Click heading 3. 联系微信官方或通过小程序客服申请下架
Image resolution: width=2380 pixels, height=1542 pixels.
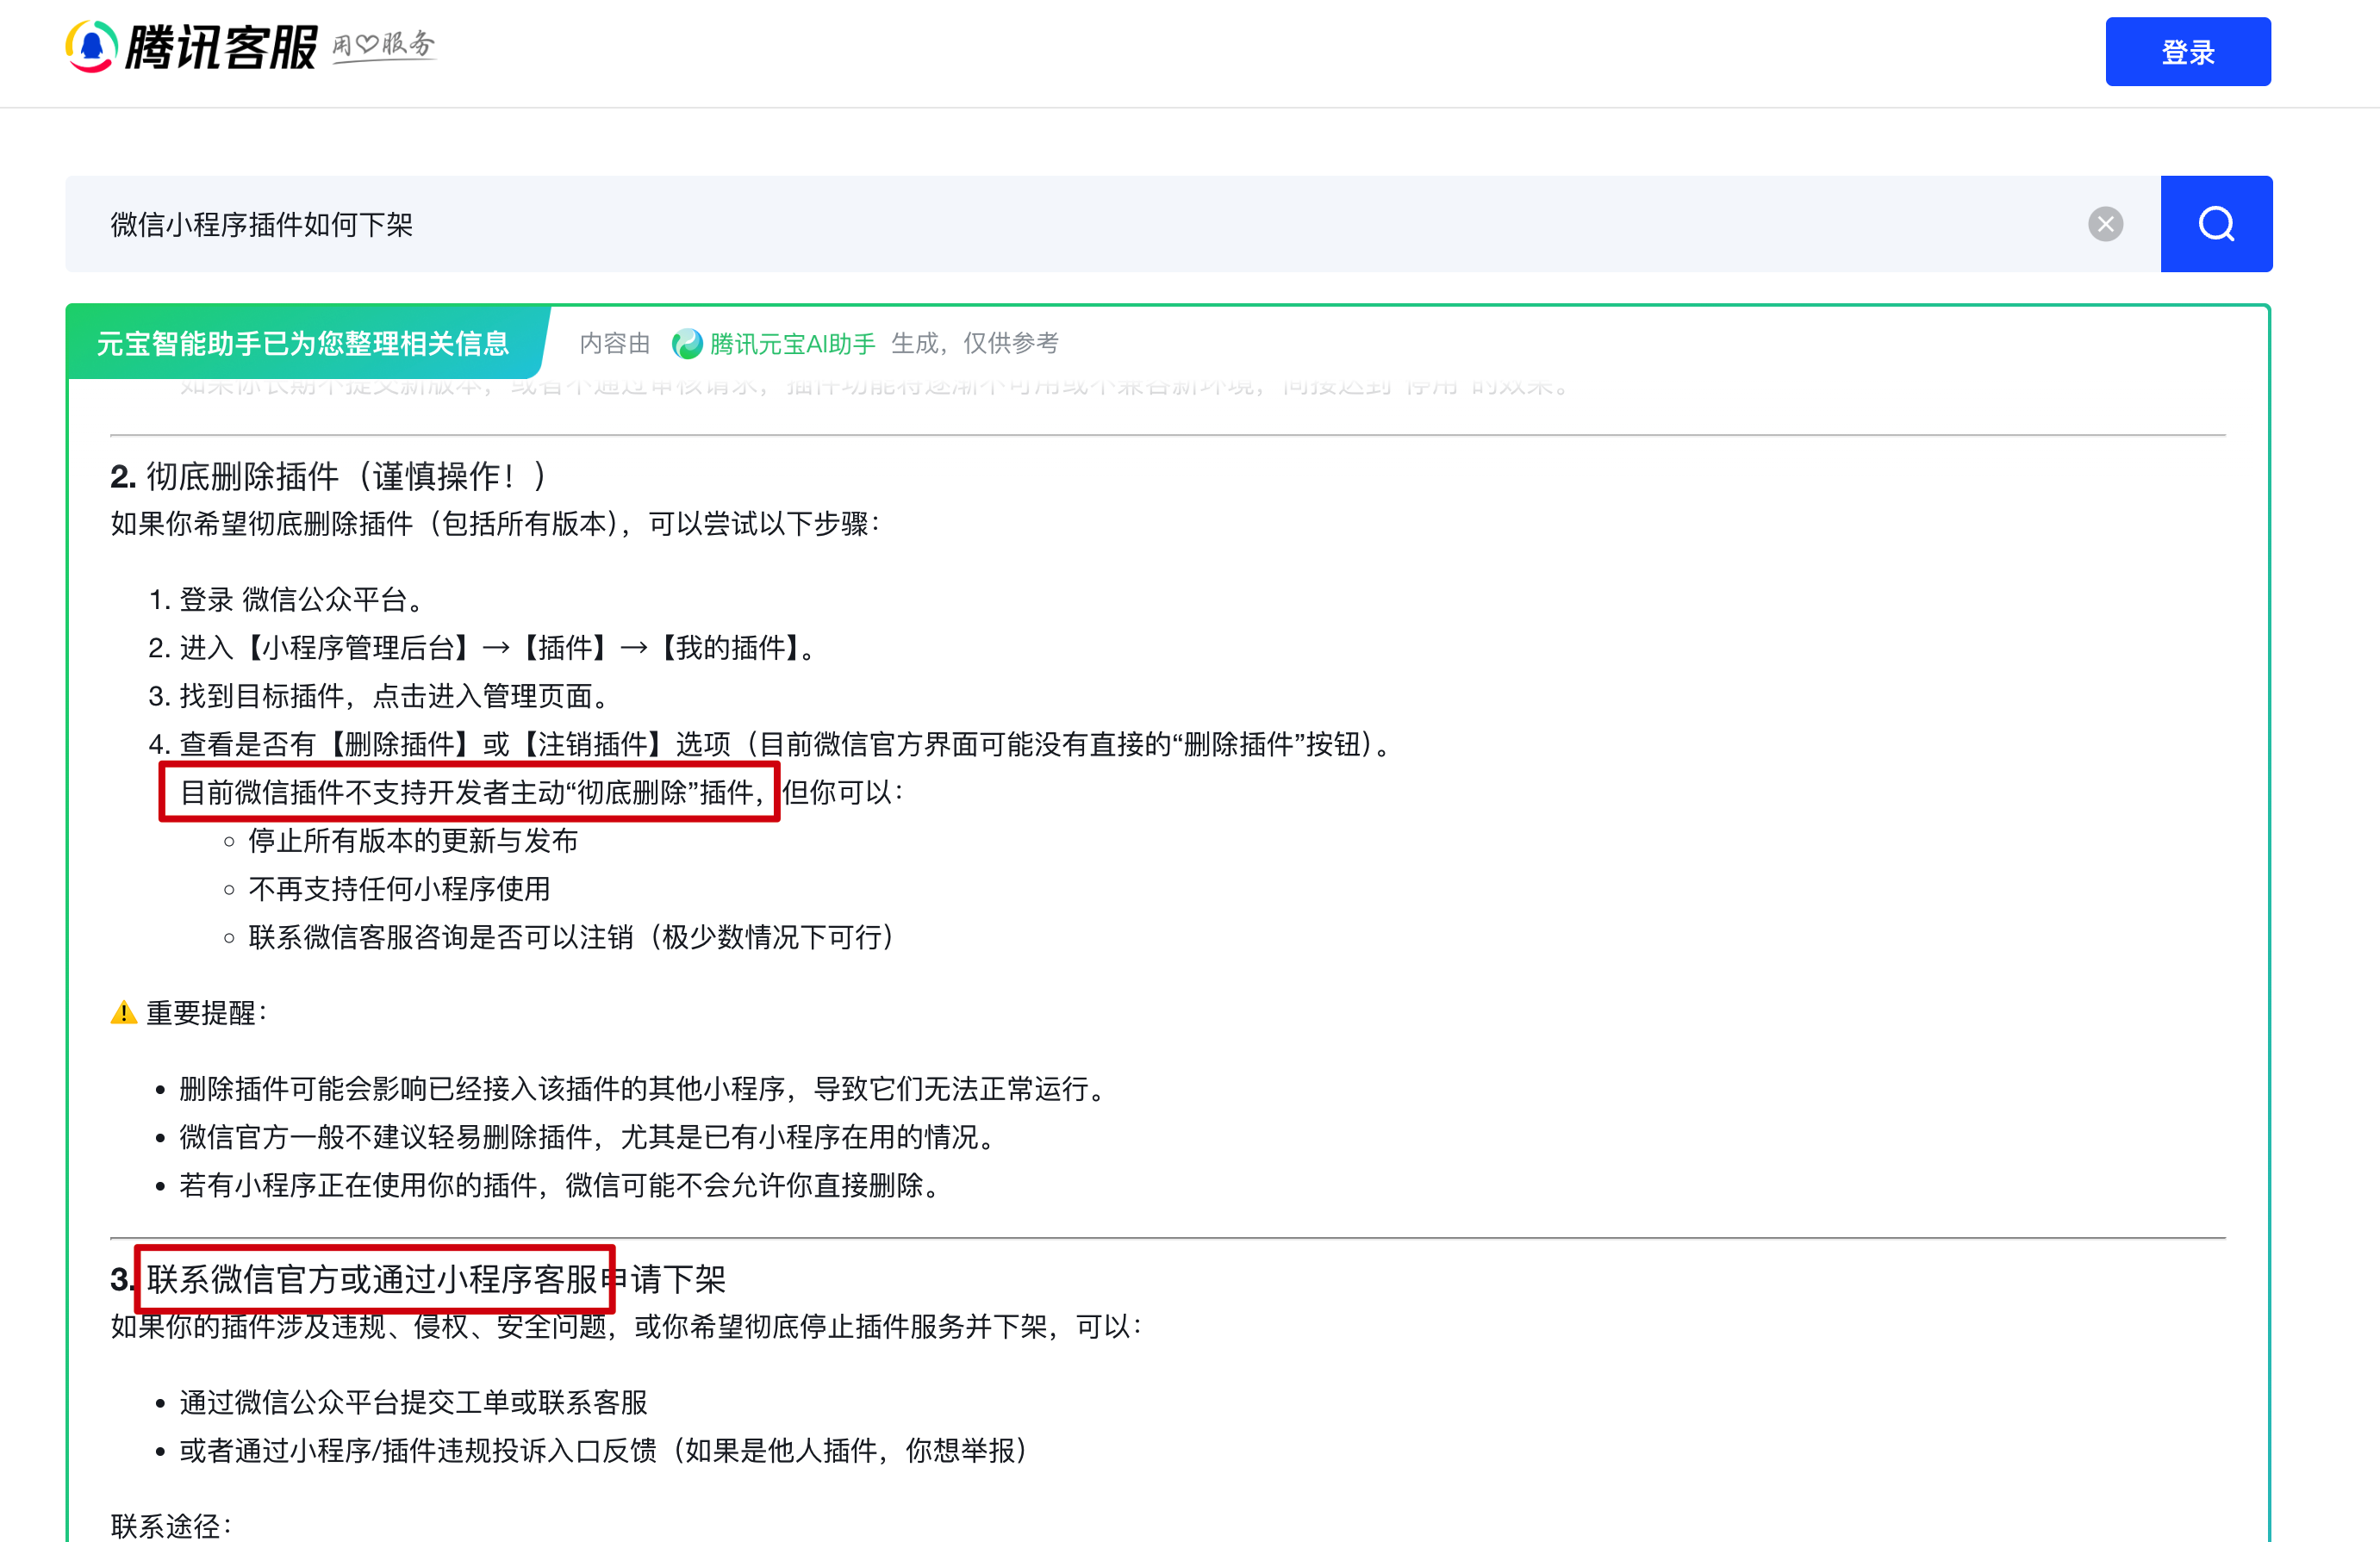pyautogui.click(x=418, y=1279)
